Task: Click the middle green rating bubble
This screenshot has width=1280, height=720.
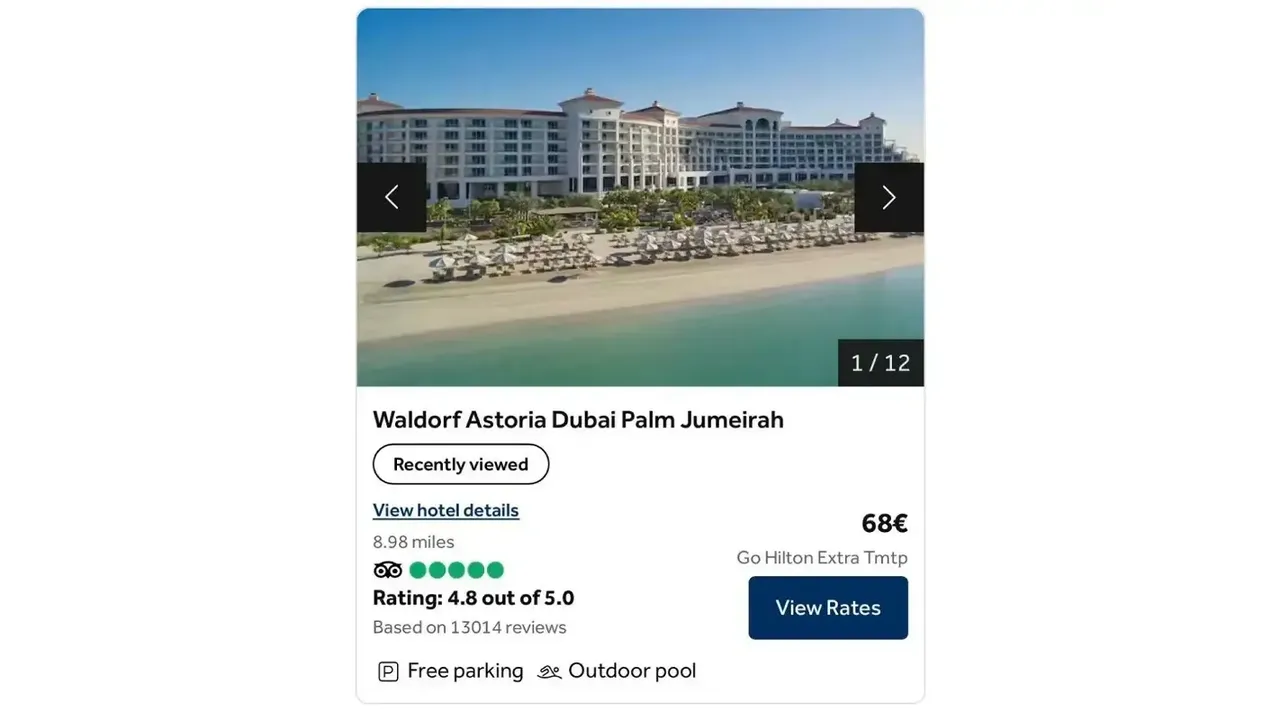Action: [457, 570]
